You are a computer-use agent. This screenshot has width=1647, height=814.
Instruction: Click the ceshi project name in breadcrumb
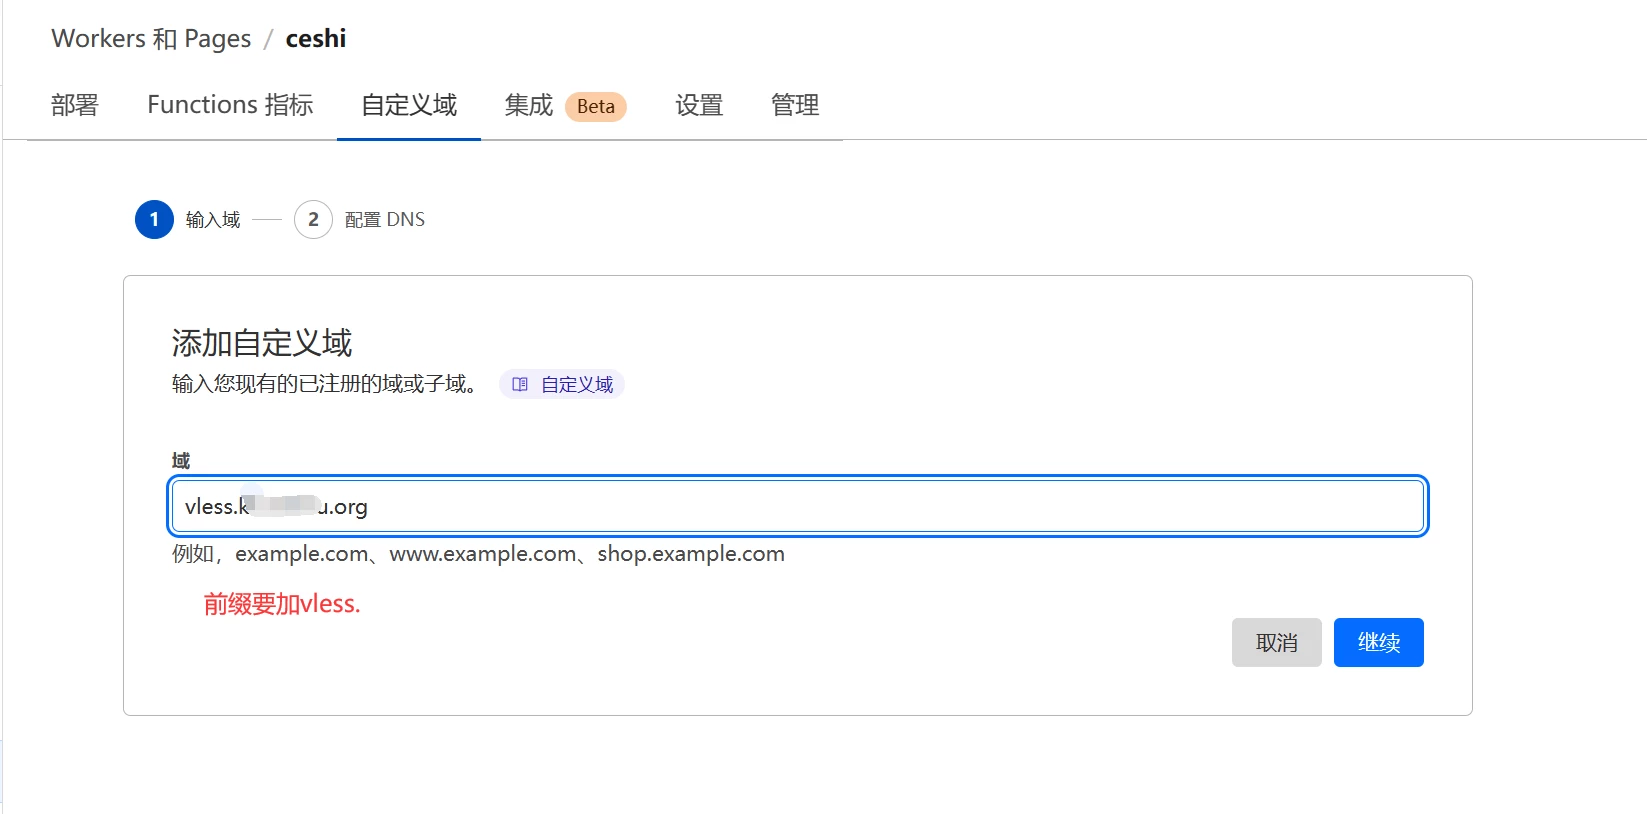(x=316, y=39)
